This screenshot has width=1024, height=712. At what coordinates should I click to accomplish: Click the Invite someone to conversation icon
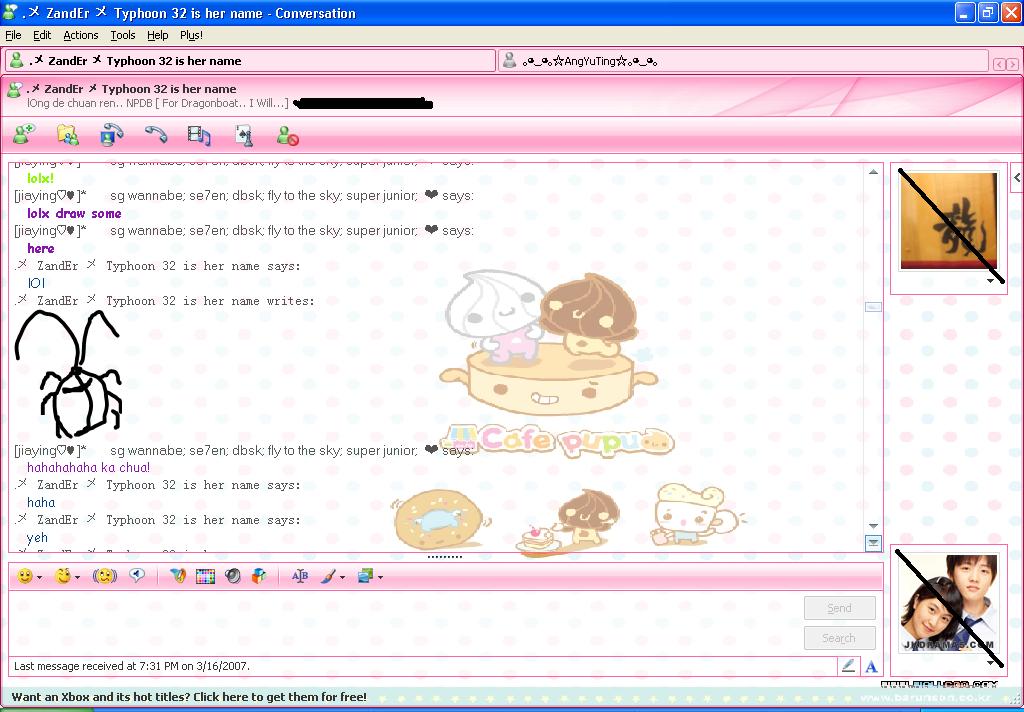click(x=24, y=135)
